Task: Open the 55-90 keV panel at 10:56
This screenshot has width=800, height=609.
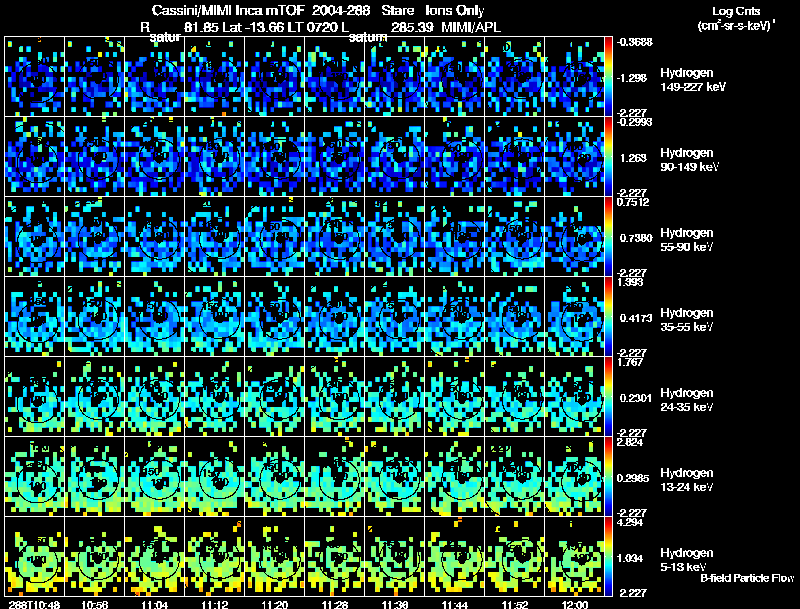Action: pos(94,237)
